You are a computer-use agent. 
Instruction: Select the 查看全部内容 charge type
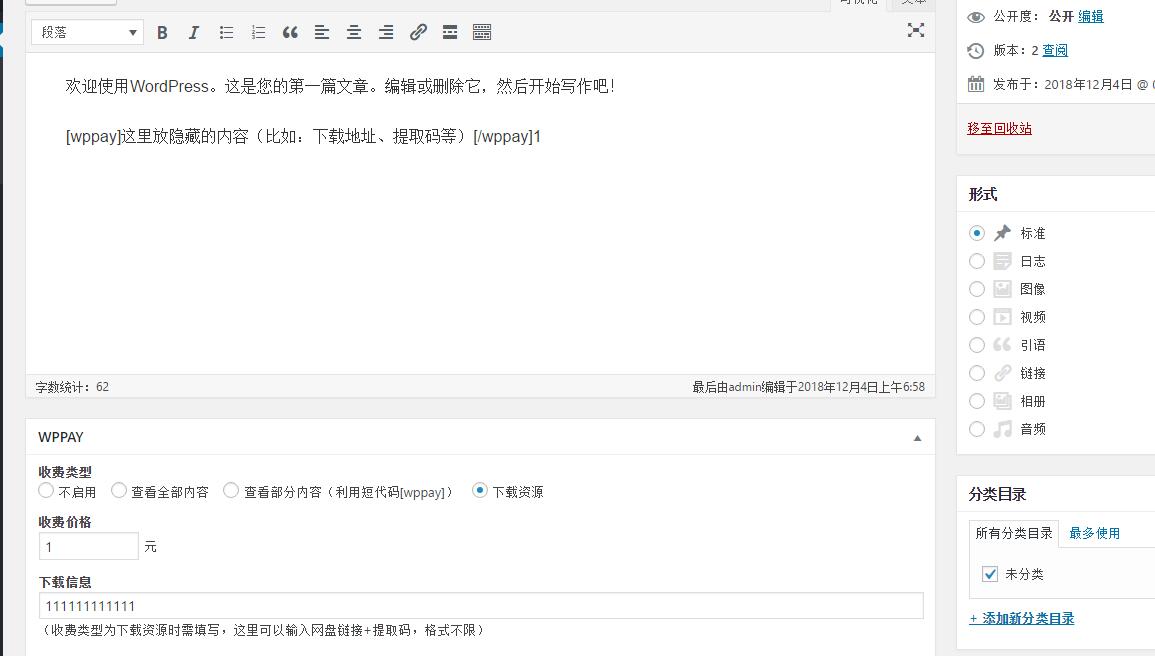pos(119,490)
